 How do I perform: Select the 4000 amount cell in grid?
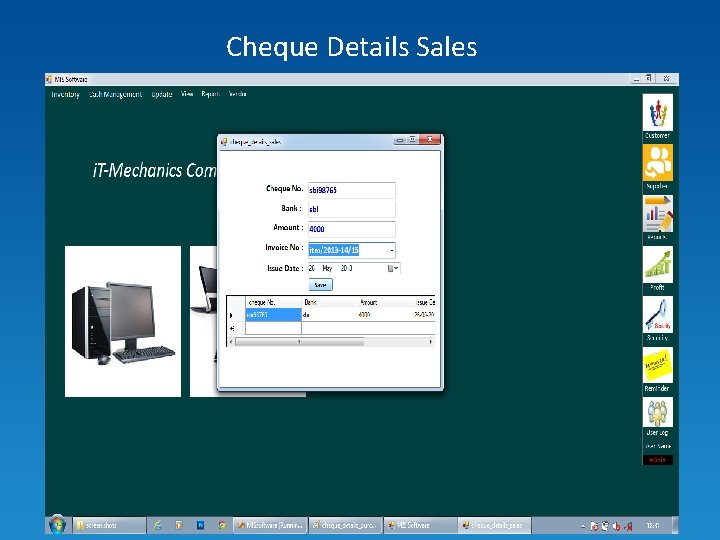pos(385,315)
